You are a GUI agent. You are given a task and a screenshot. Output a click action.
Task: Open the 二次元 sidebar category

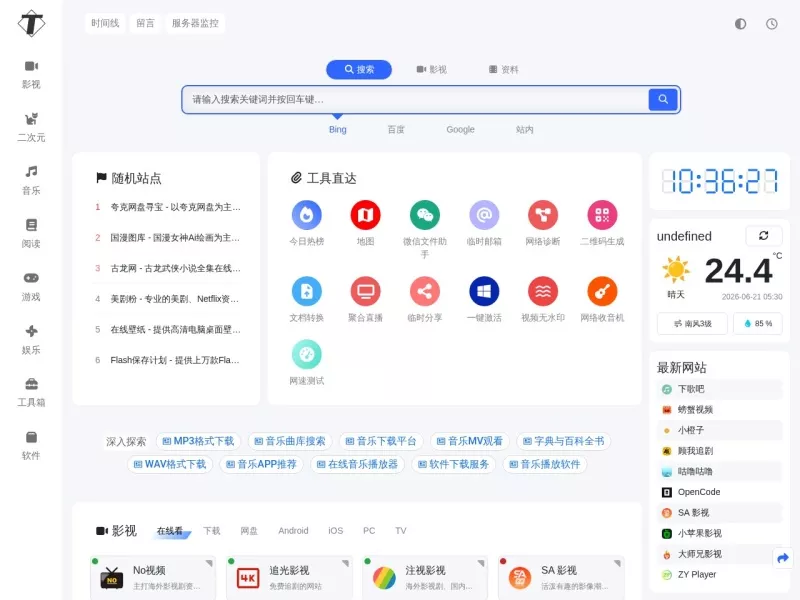[31, 128]
